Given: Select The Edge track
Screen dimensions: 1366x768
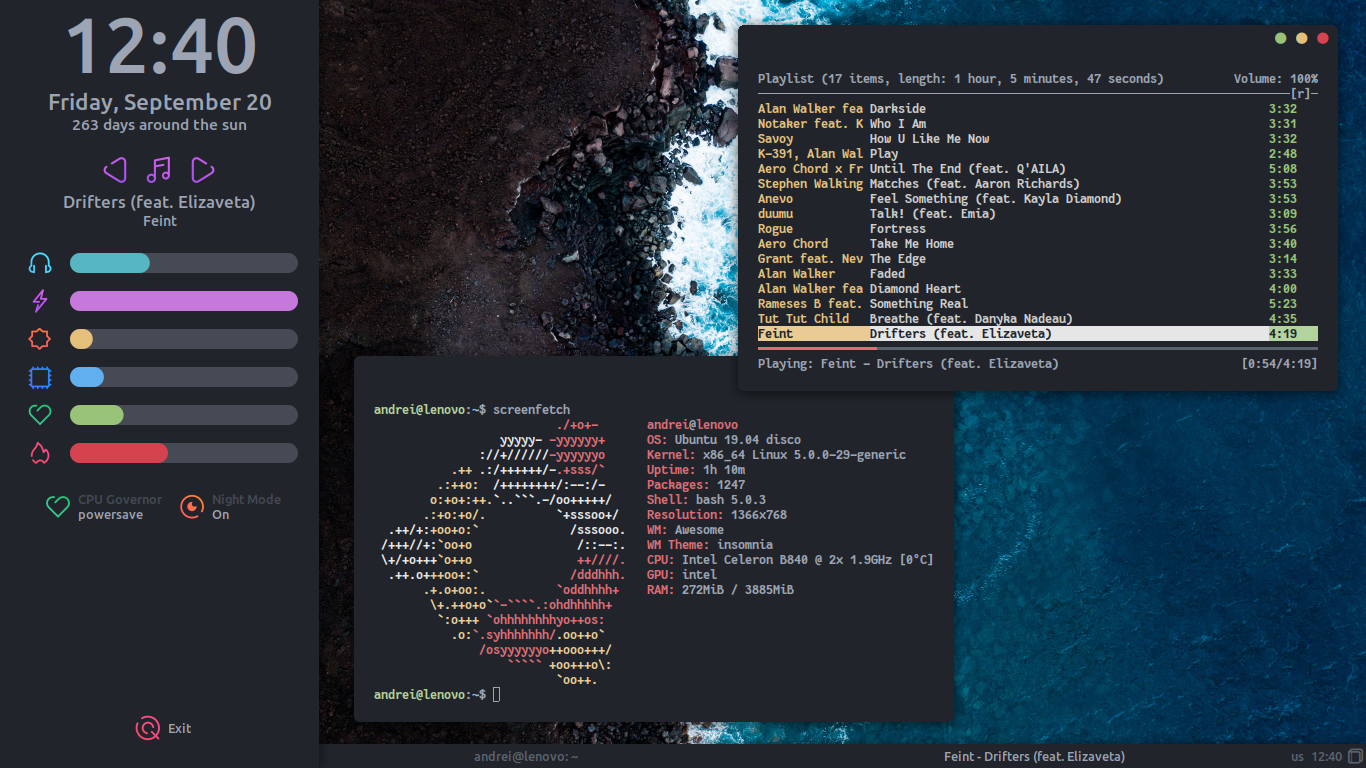Looking at the screenshot, I should pos(1038,259).
